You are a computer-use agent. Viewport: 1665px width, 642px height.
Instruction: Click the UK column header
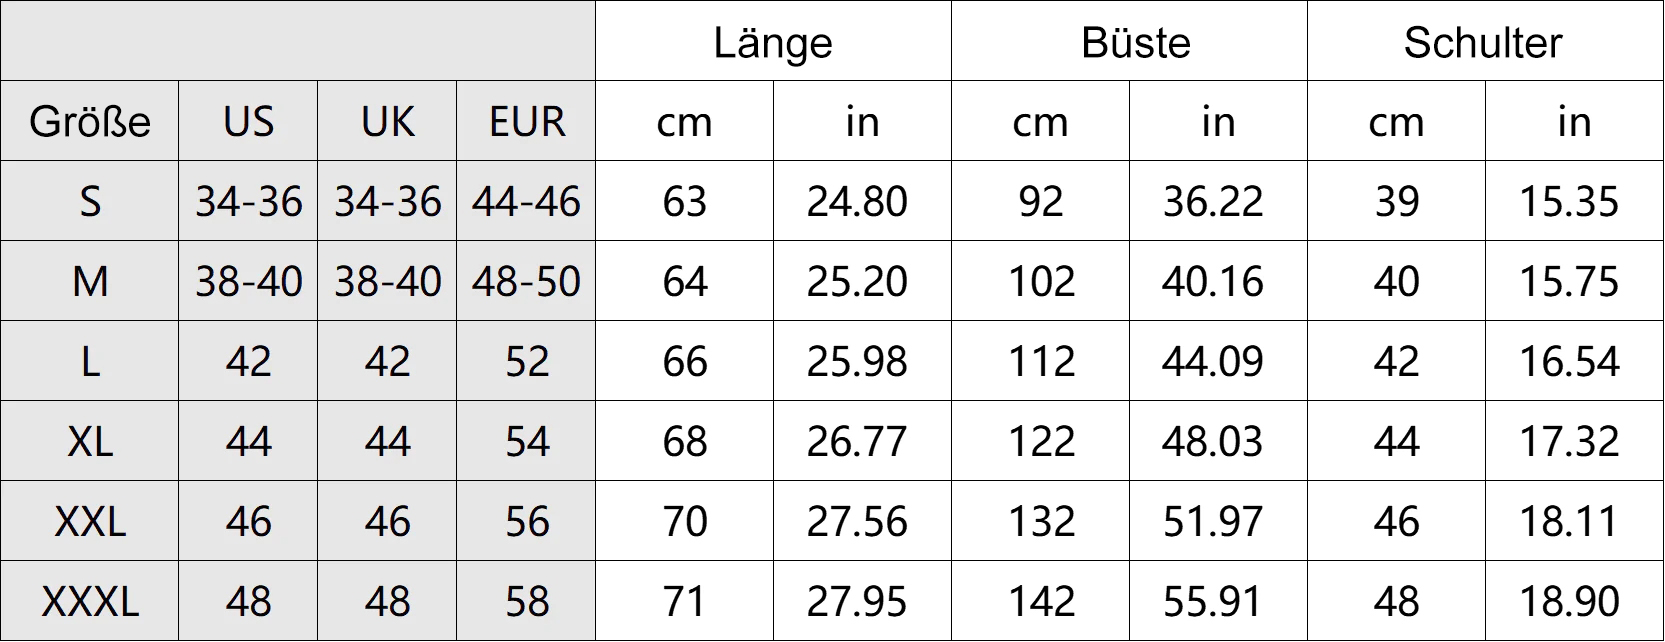point(387,122)
